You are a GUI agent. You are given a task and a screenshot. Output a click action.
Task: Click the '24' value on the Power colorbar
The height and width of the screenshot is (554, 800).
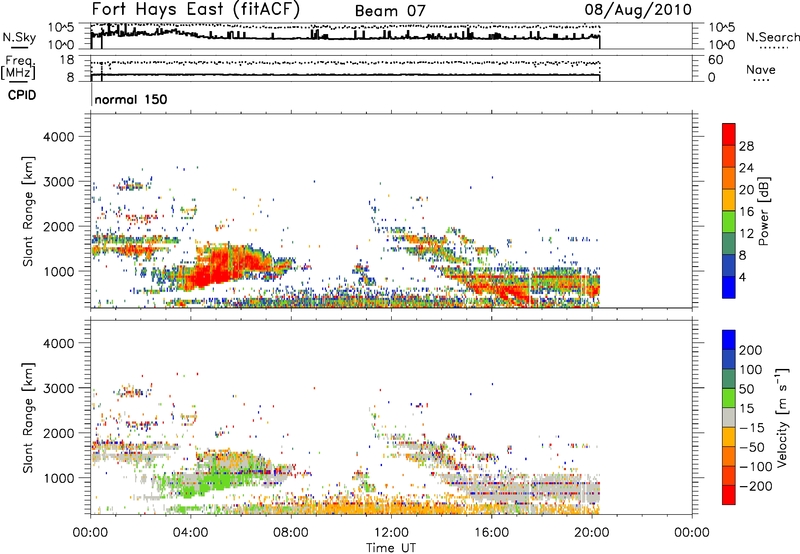746,168
